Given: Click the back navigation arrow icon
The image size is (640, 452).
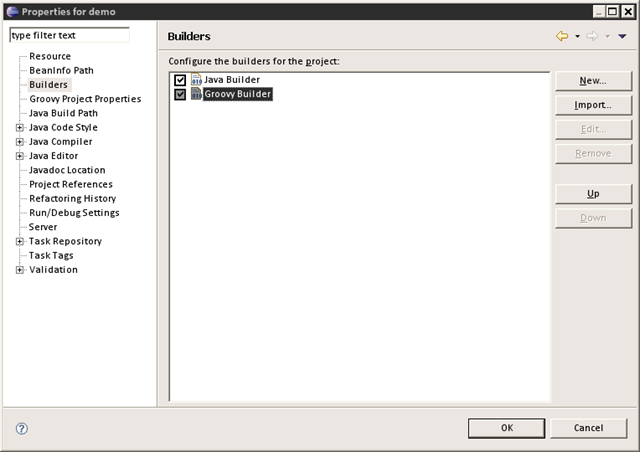Looking at the screenshot, I should click(562, 36).
